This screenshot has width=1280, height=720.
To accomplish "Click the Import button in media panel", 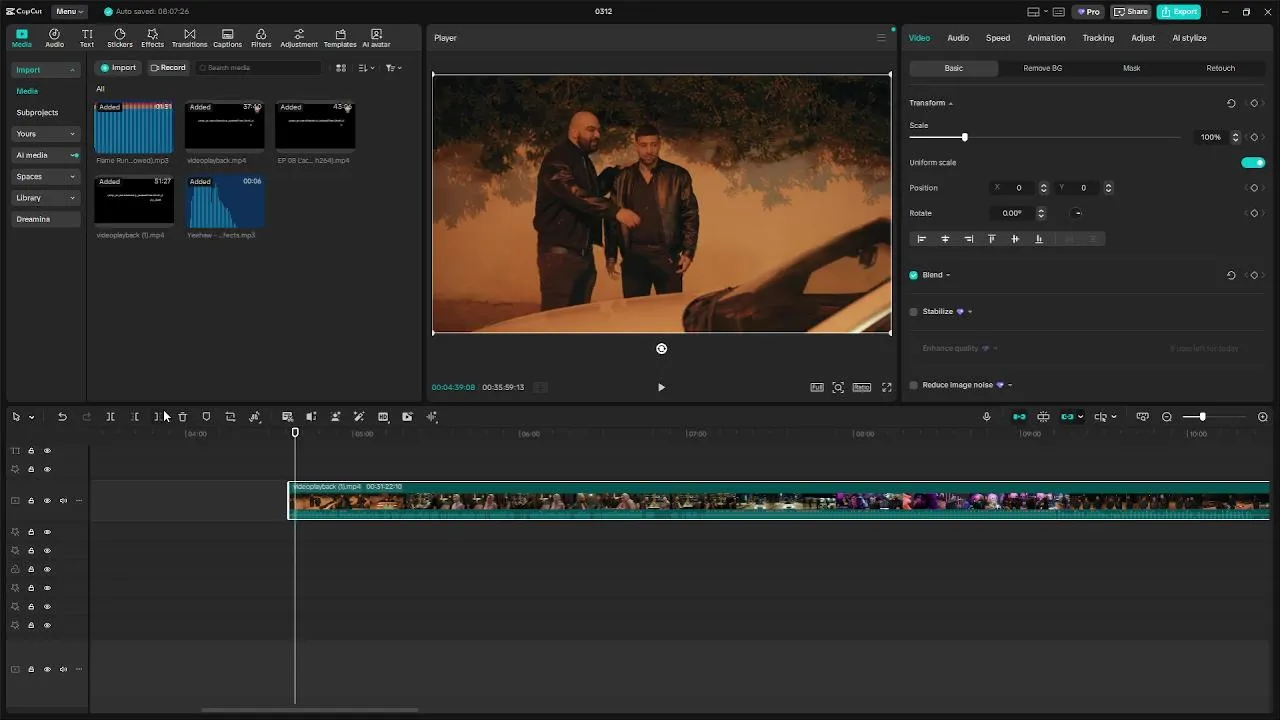I will tap(118, 68).
